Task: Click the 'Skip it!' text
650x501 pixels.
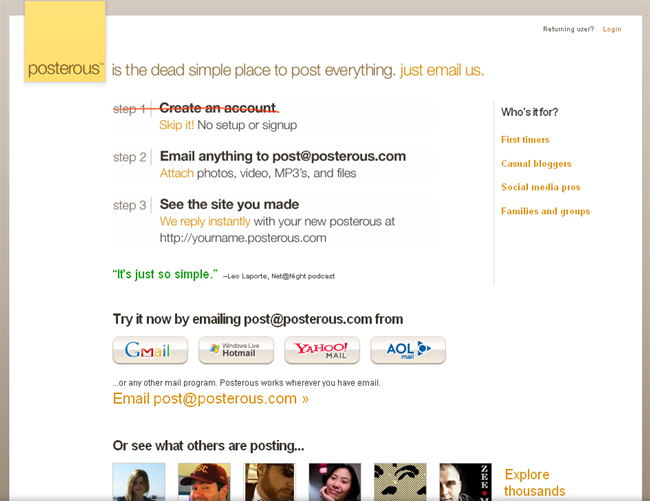Action: (x=177, y=125)
